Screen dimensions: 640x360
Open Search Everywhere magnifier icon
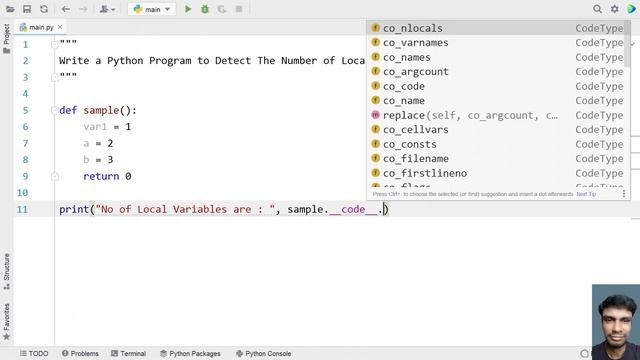[597, 9]
